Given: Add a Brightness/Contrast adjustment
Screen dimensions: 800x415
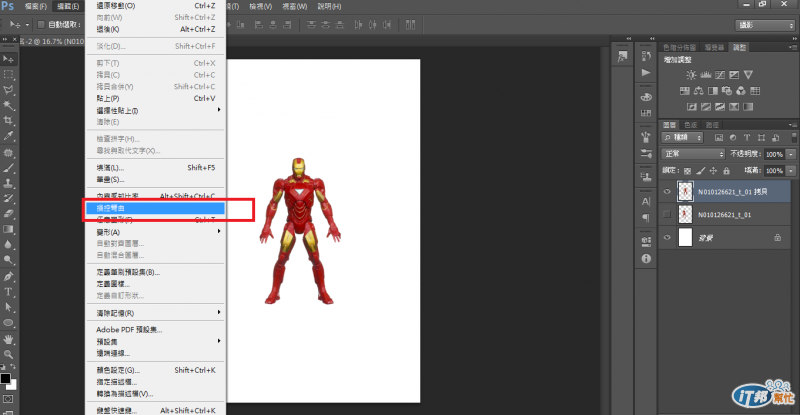Looking at the screenshot, I should pyautogui.click(x=690, y=75).
